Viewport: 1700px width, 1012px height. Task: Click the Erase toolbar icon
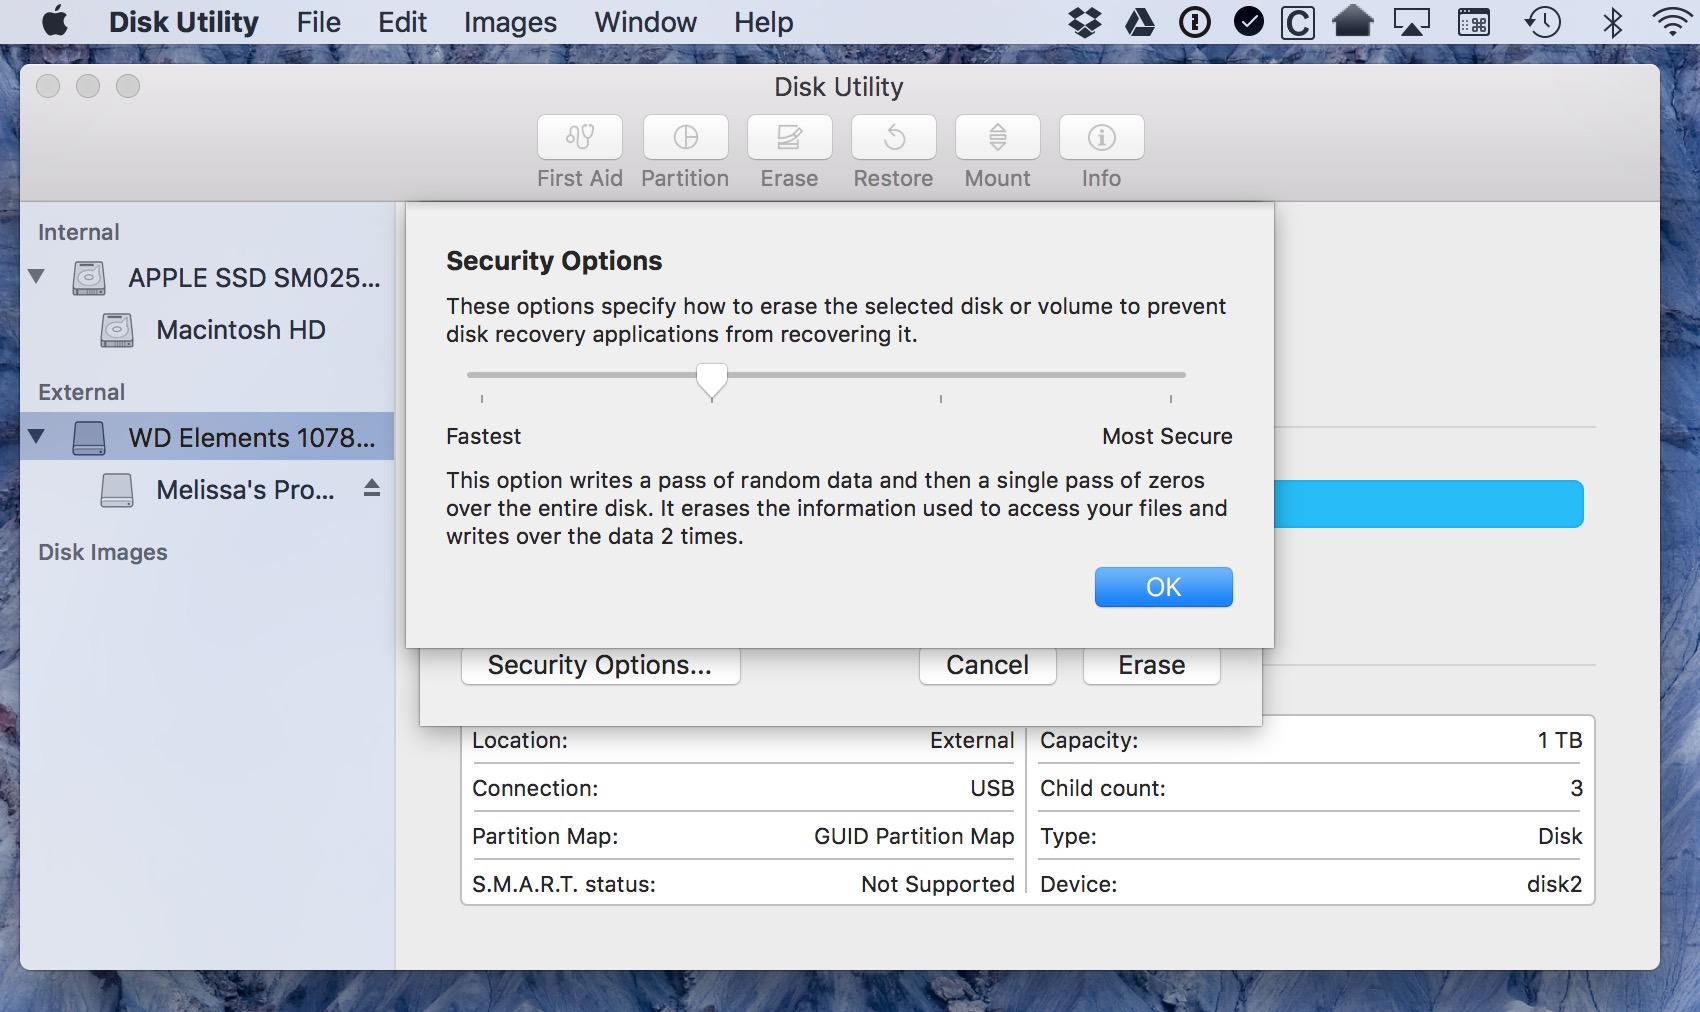(789, 137)
